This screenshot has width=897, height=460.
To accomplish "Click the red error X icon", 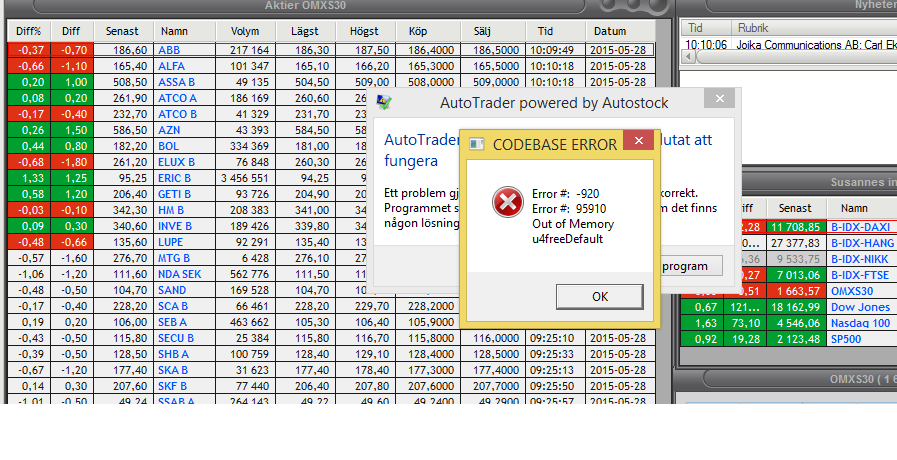I will pyautogui.click(x=507, y=202).
